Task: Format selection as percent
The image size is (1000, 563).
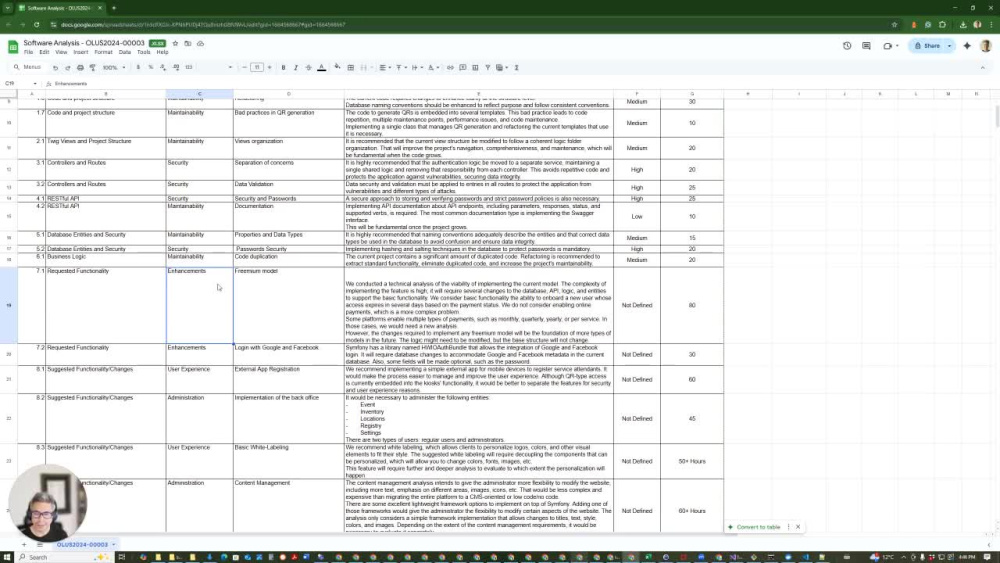Action: (151, 68)
